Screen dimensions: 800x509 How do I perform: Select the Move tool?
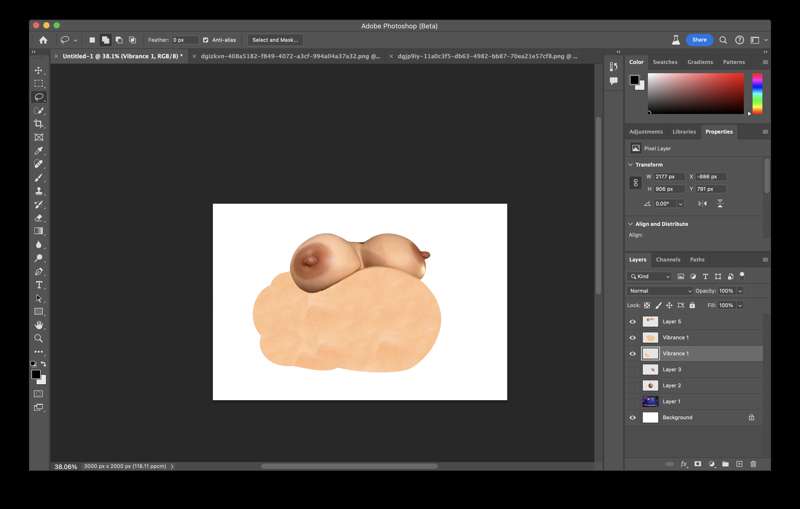pyautogui.click(x=39, y=70)
